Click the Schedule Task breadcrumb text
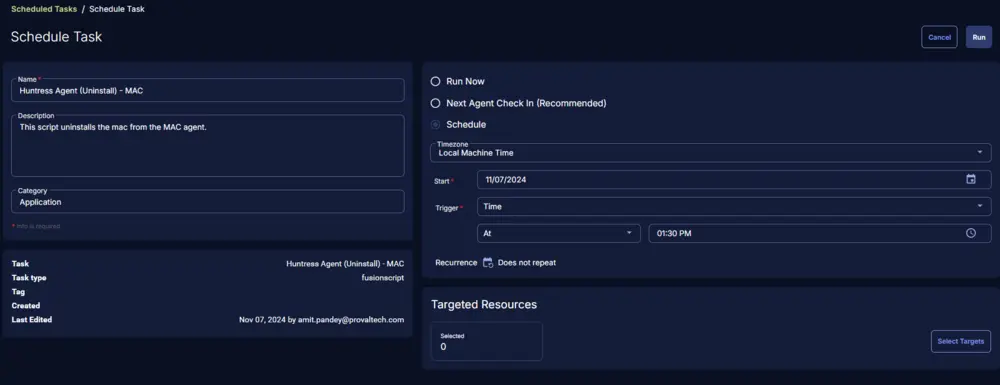 (x=117, y=9)
